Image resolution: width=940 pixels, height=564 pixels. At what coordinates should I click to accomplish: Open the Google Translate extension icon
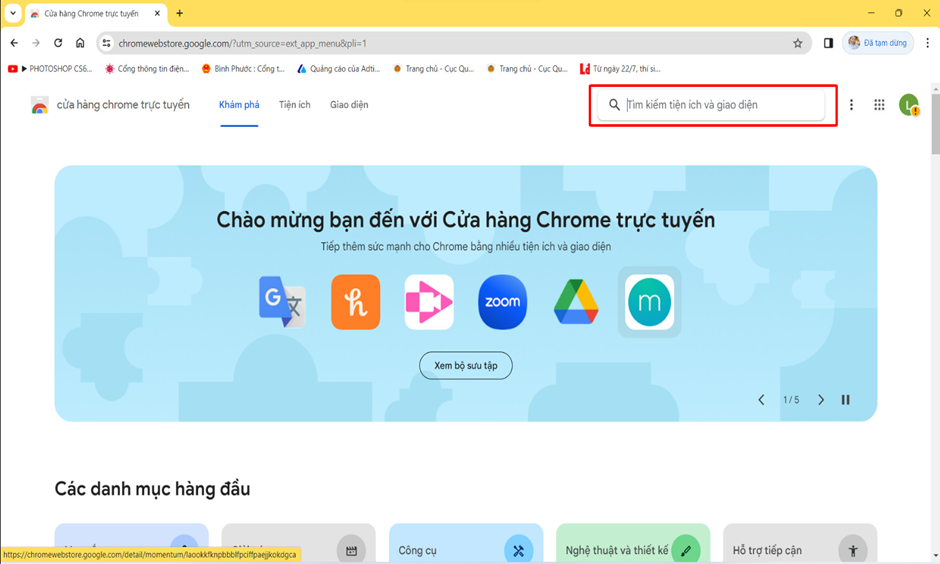pyautogui.click(x=282, y=301)
